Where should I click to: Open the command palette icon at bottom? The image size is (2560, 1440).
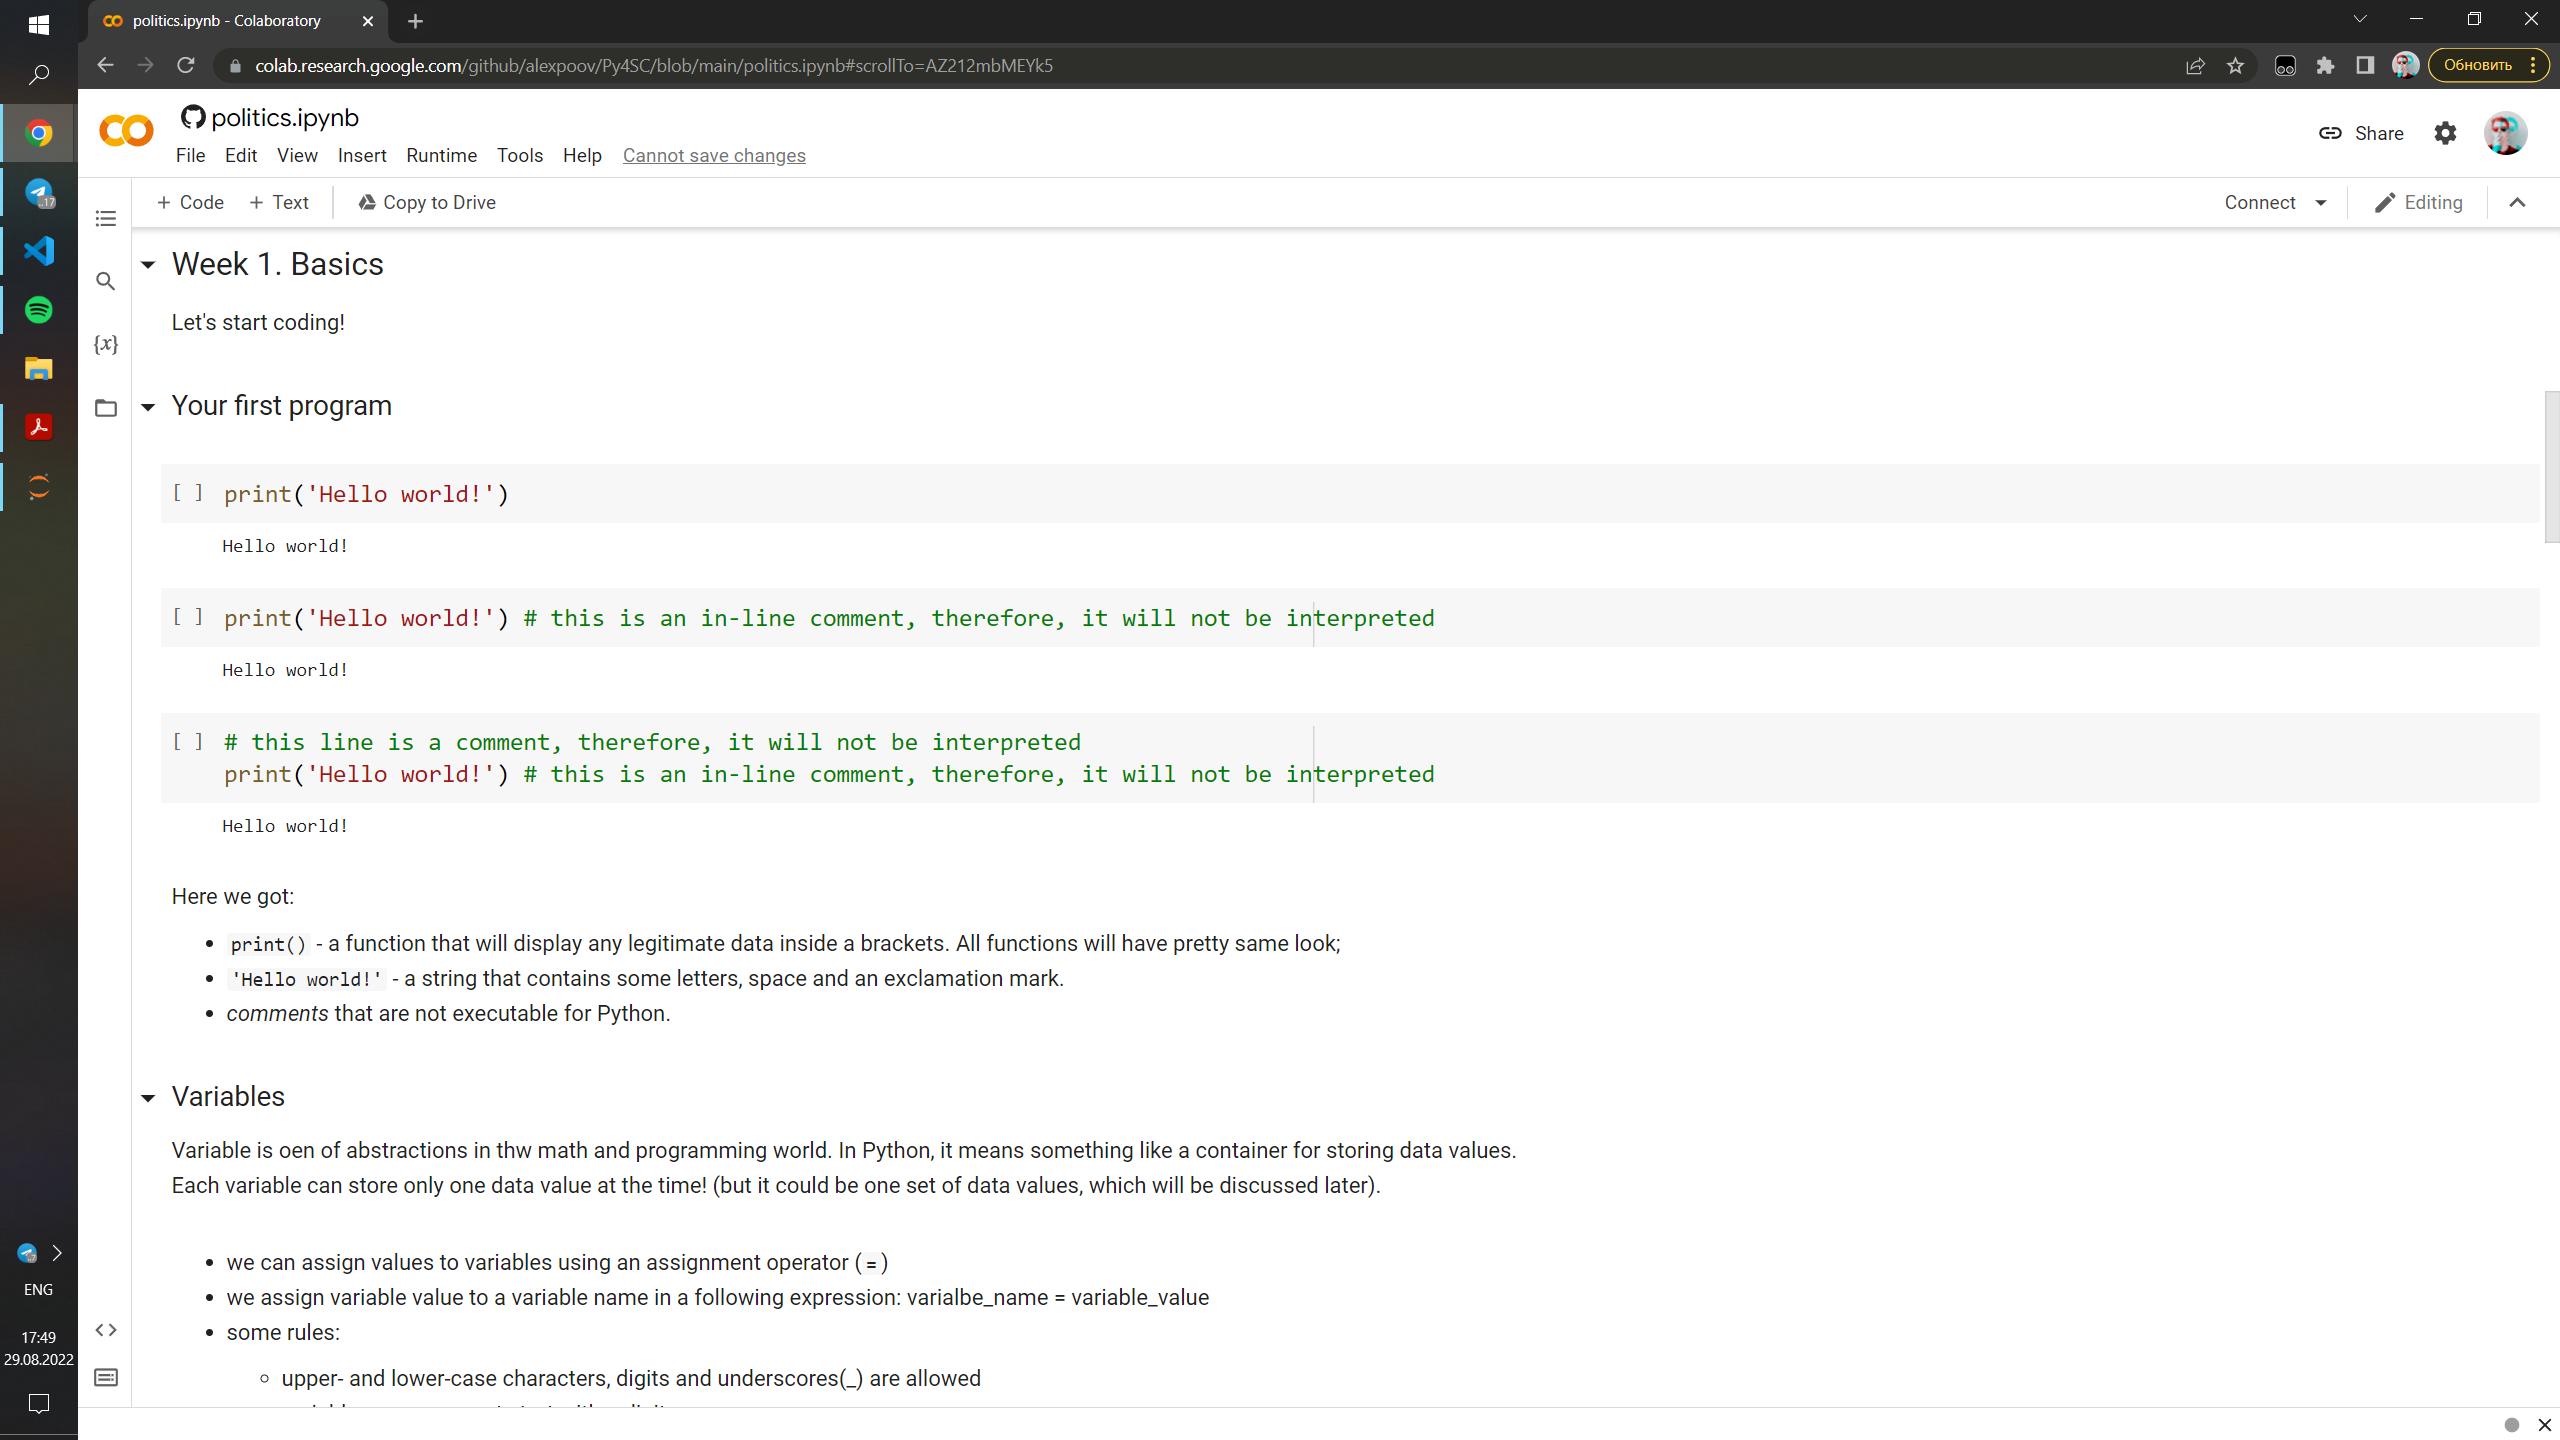point(106,1377)
